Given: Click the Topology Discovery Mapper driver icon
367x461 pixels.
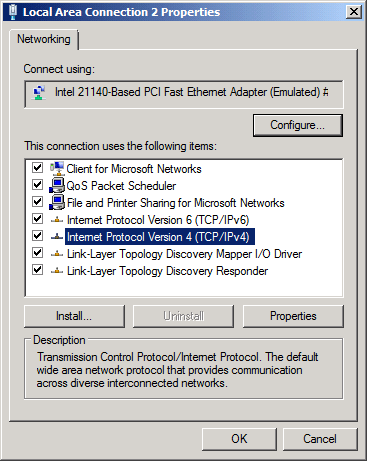Looking at the screenshot, I should click(x=57, y=254).
